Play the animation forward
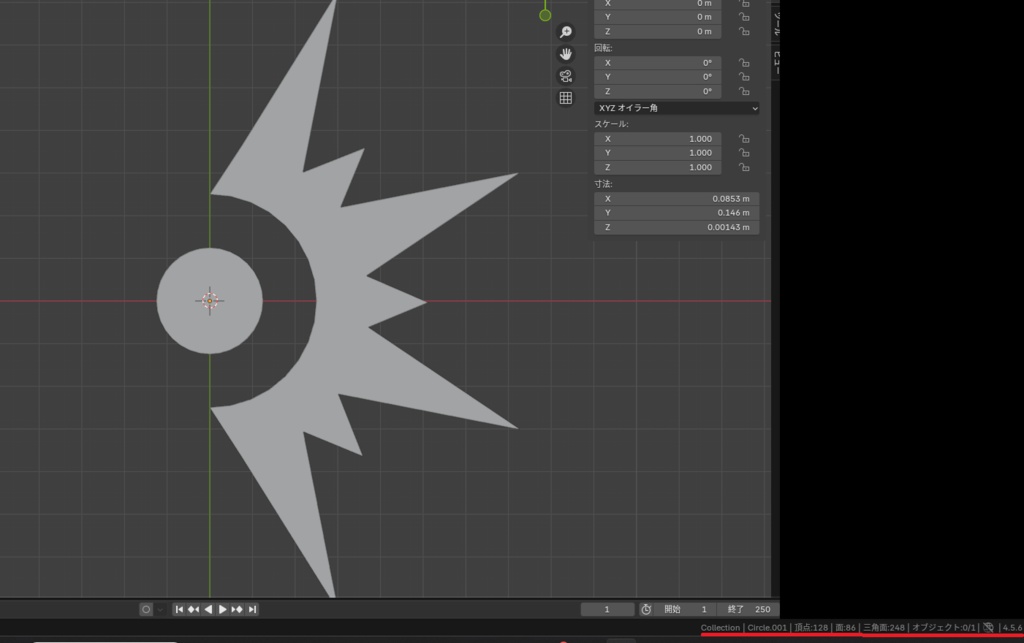Viewport: 1024px width, 643px height. 222,609
